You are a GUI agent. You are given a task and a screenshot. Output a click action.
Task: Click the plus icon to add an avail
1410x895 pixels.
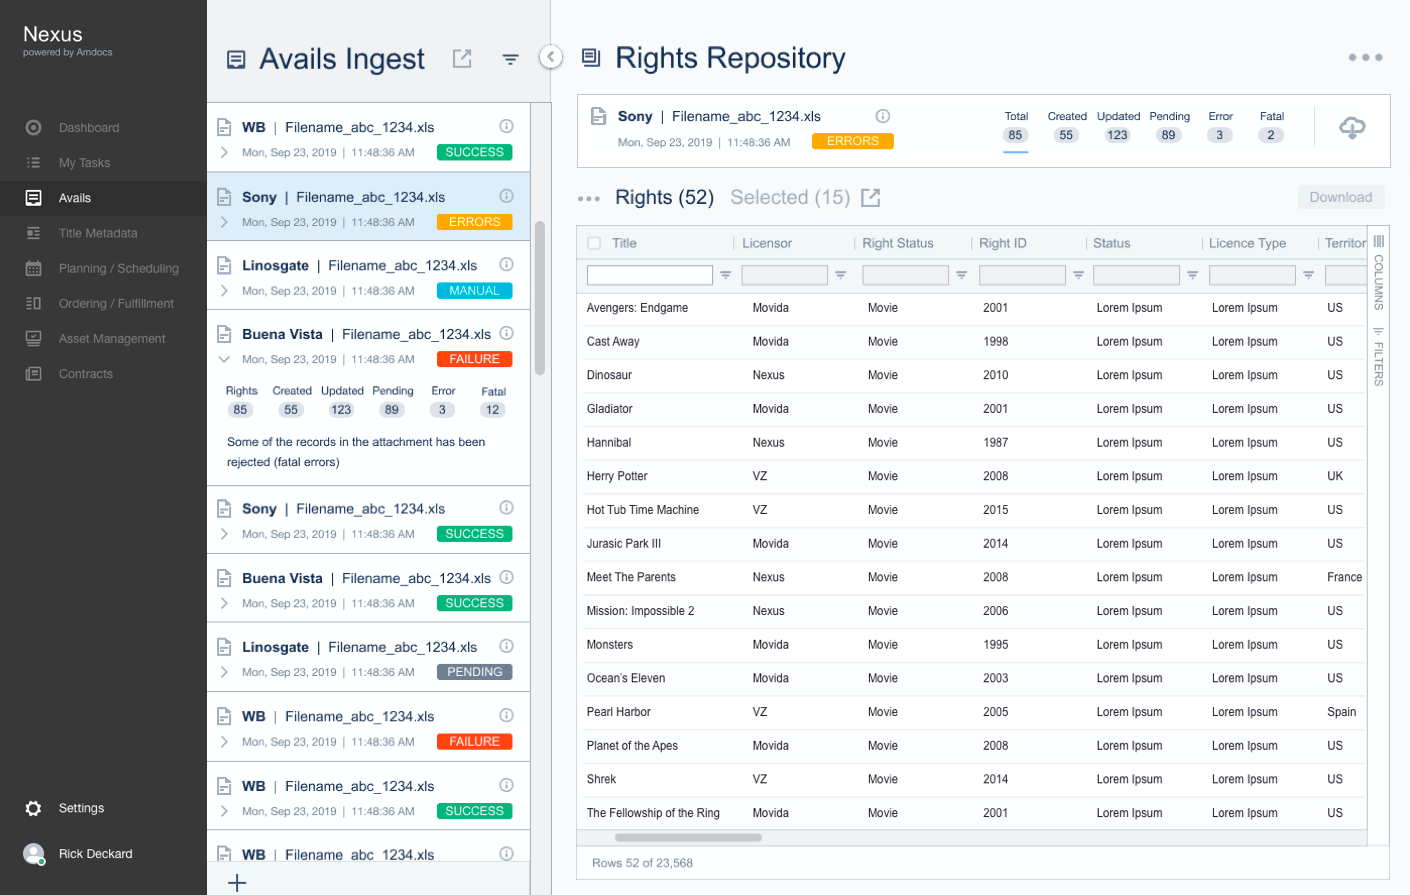[237, 882]
